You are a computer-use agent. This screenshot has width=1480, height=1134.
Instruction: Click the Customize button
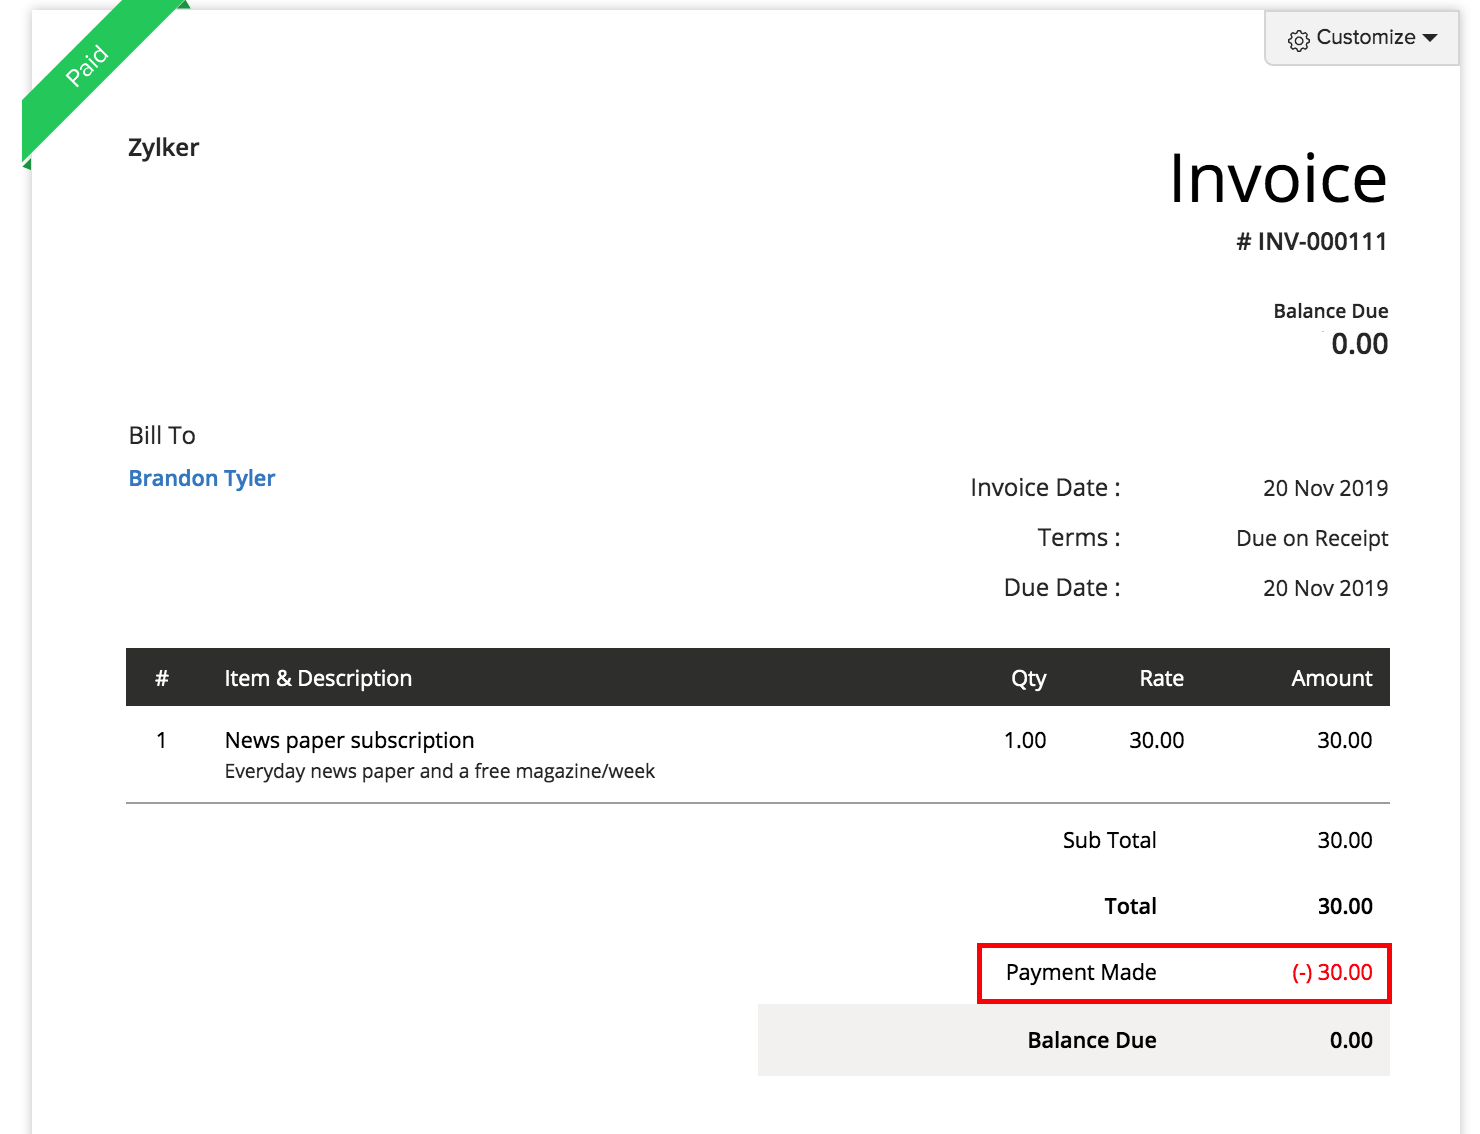pyautogui.click(x=1360, y=38)
